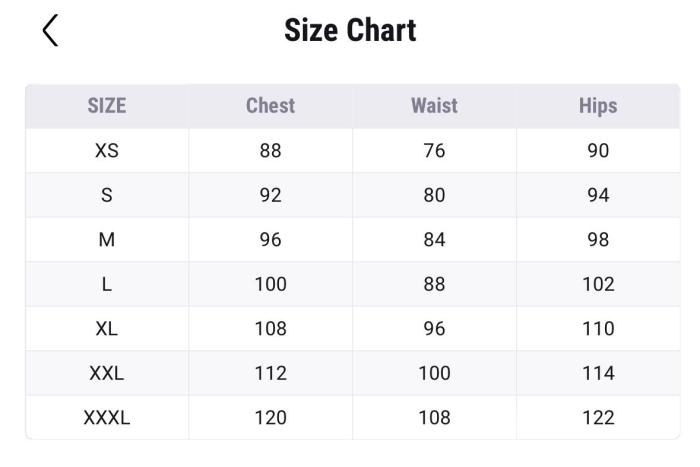Viewport: 700px width, 467px height.
Task: Choose the XXXL size row label
Action: tap(107, 418)
